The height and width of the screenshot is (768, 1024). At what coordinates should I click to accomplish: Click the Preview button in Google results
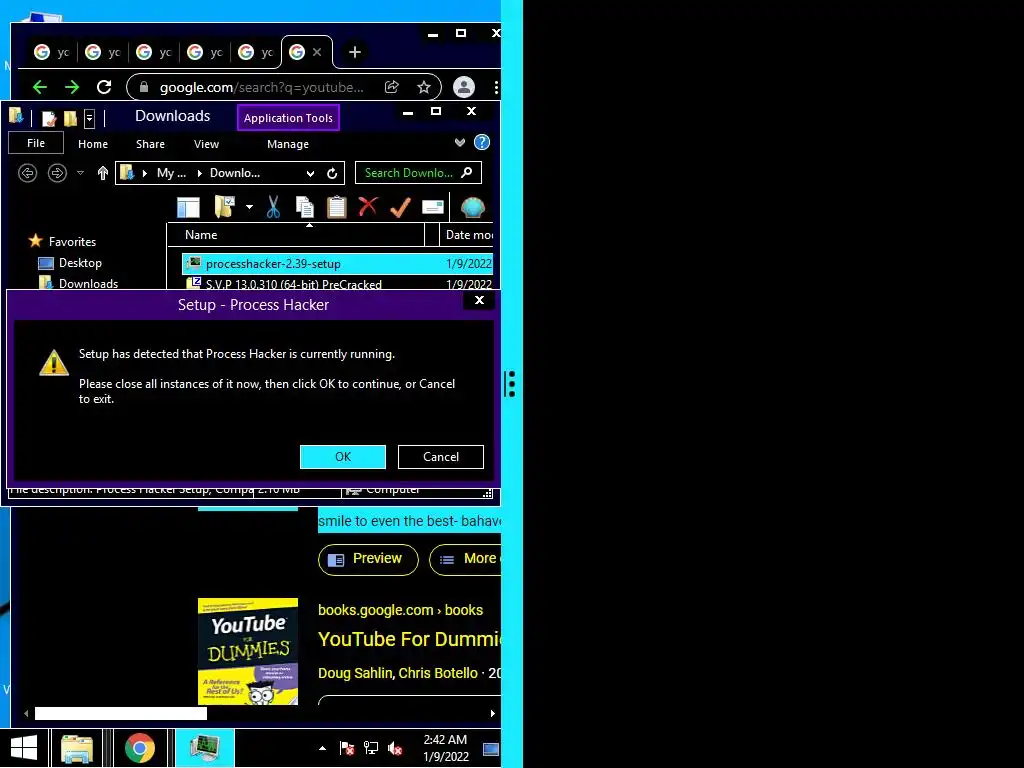pyautogui.click(x=368, y=560)
